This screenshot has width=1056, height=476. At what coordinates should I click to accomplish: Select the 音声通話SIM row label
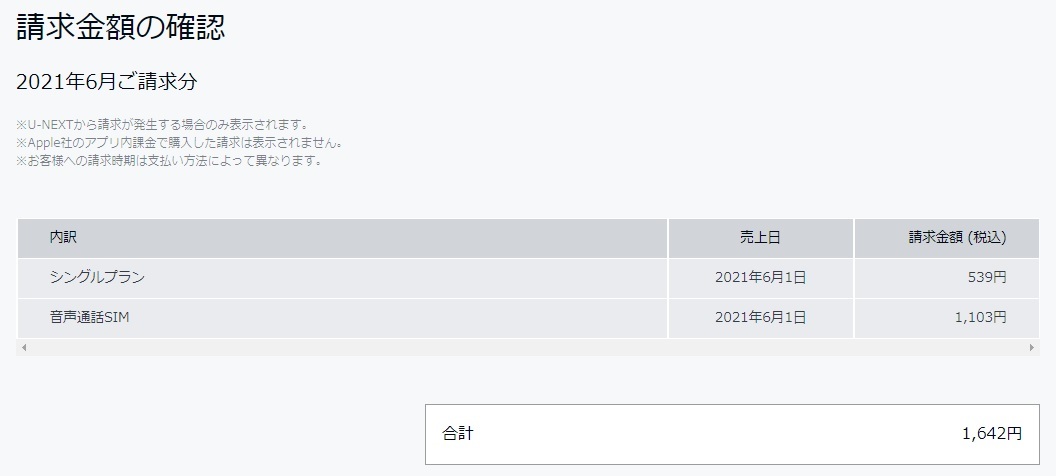(84, 318)
